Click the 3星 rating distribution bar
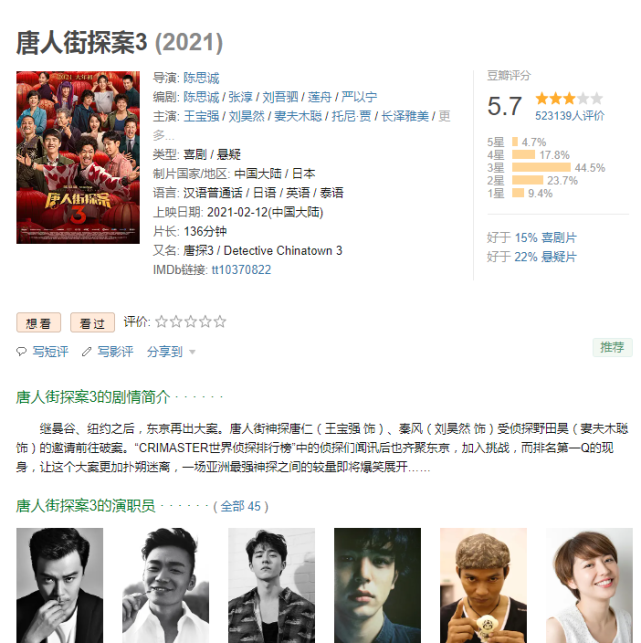The height and width of the screenshot is (643, 641). coord(541,167)
